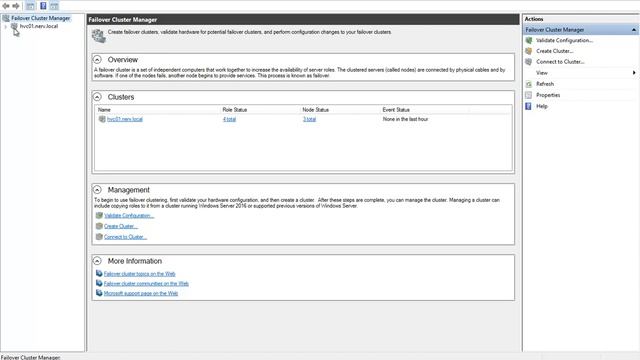The width and height of the screenshot is (640, 360).
Task: Choose Validate Configuration in Actions pane
Action: click(564, 40)
